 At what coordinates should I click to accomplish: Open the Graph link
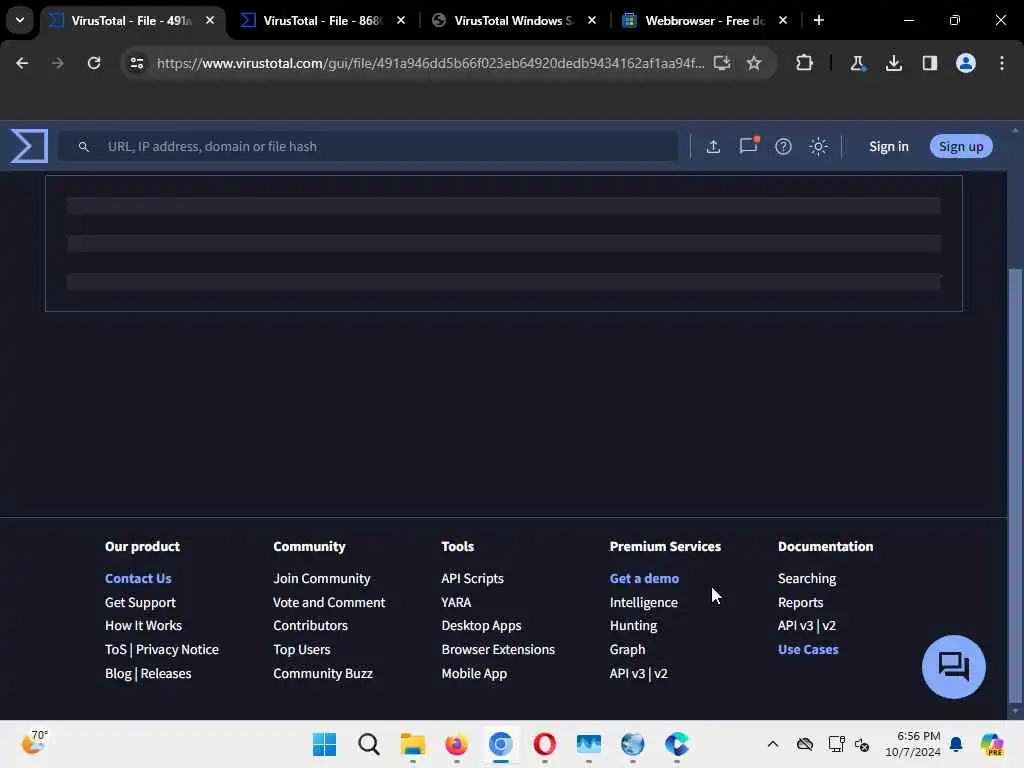627,649
